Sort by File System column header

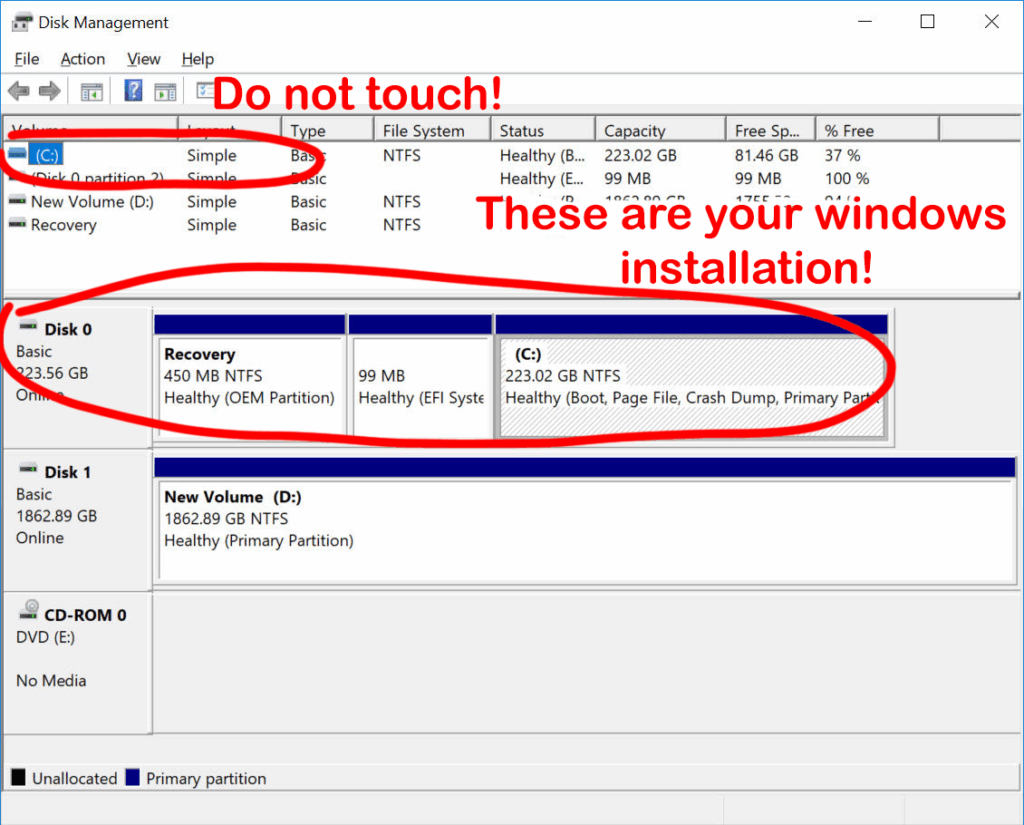(424, 131)
